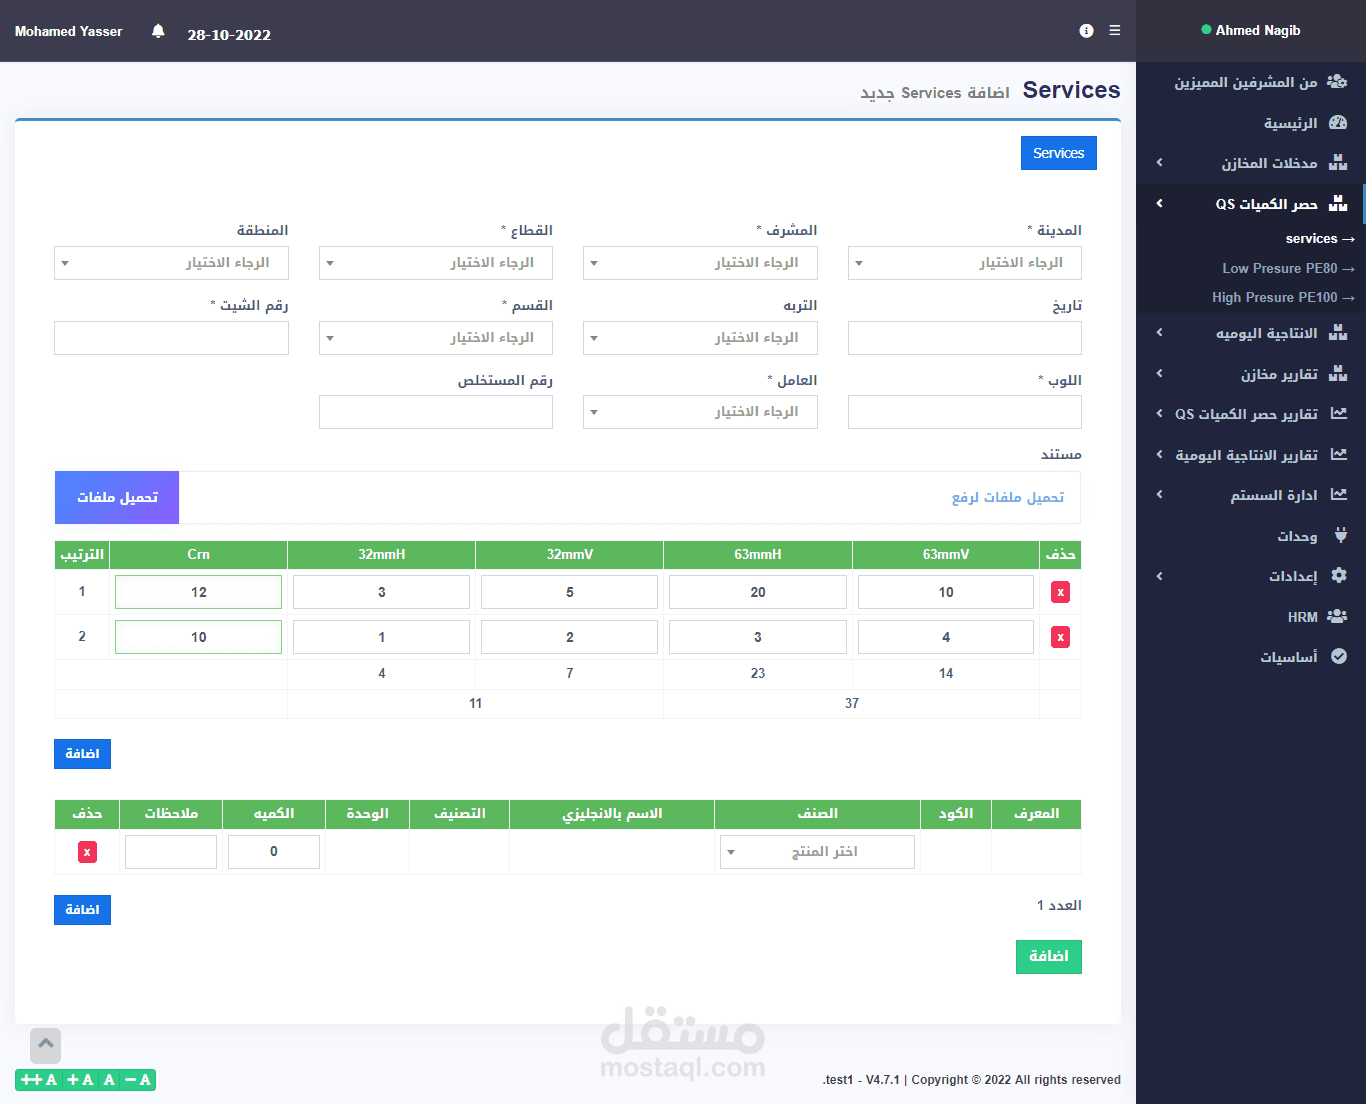Expand the مدخلات المخازن menu chevron

click(1159, 163)
